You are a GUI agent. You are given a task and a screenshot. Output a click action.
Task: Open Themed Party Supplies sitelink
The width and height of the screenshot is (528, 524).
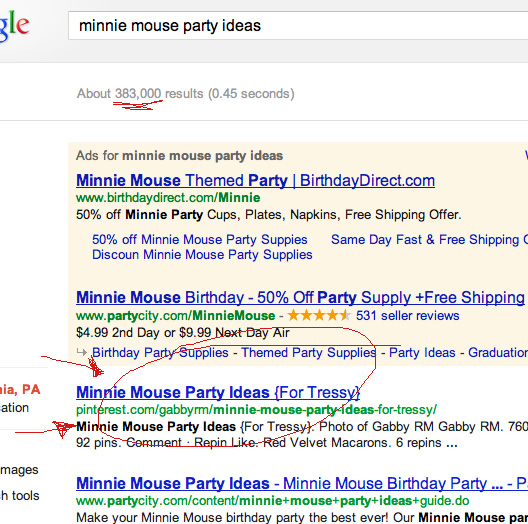tap(309, 353)
